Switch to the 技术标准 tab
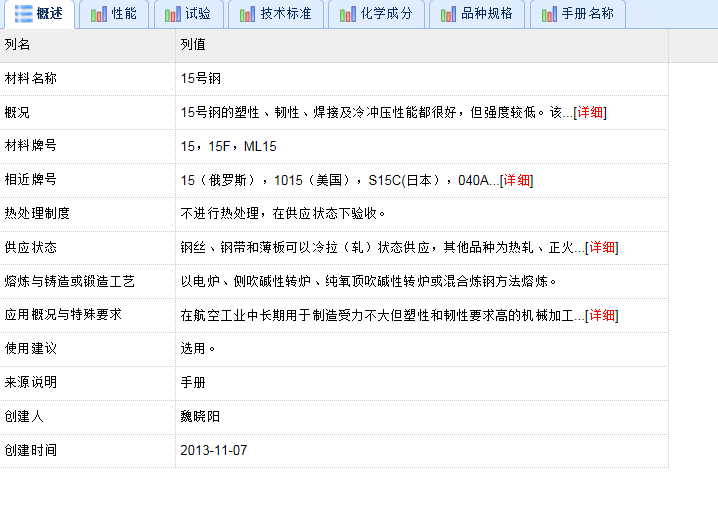Screen dimensions: 718x507 click(276, 14)
